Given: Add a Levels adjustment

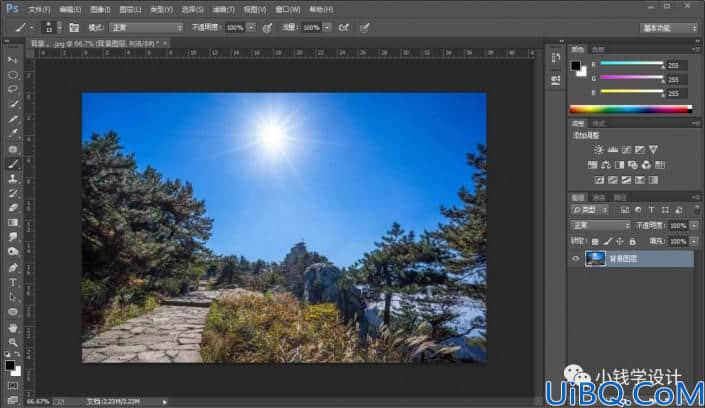Looking at the screenshot, I should point(612,149).
